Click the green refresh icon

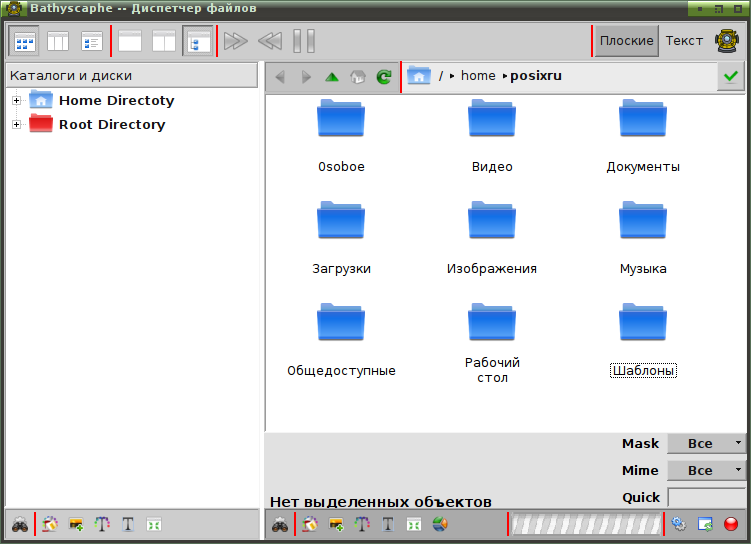point(384,77)
